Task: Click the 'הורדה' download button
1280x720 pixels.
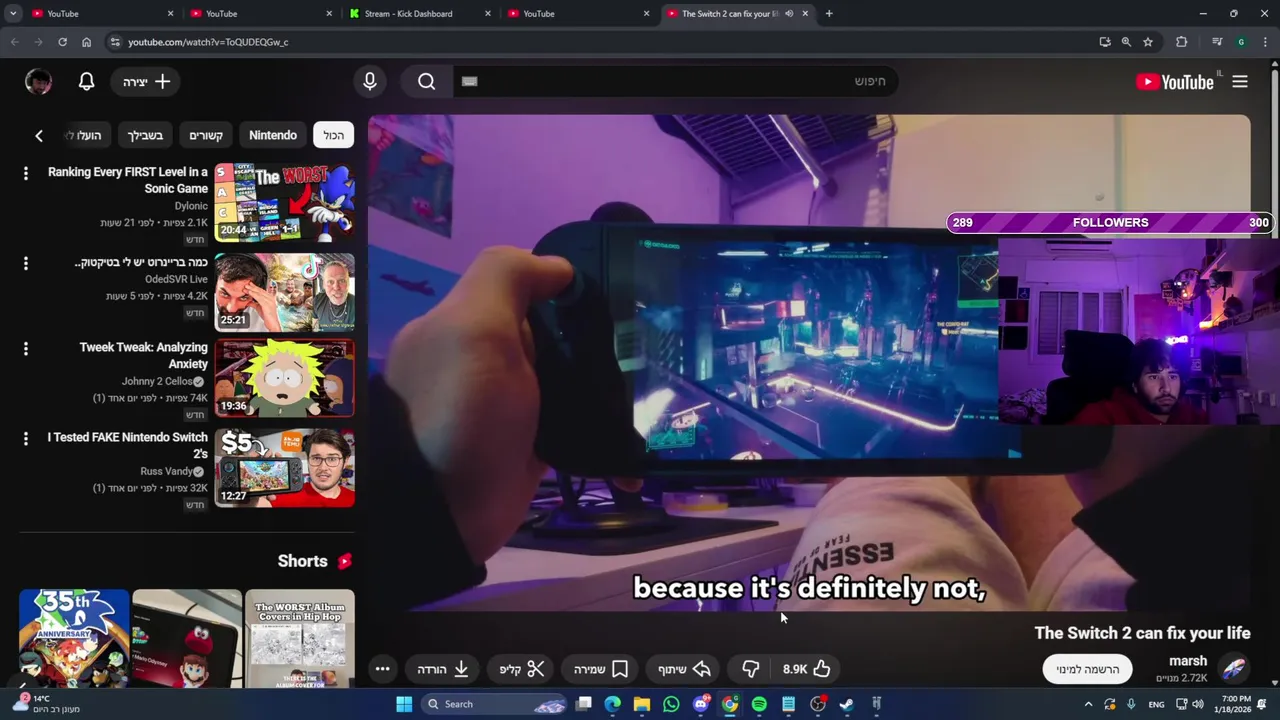Action: coord(443,669)
